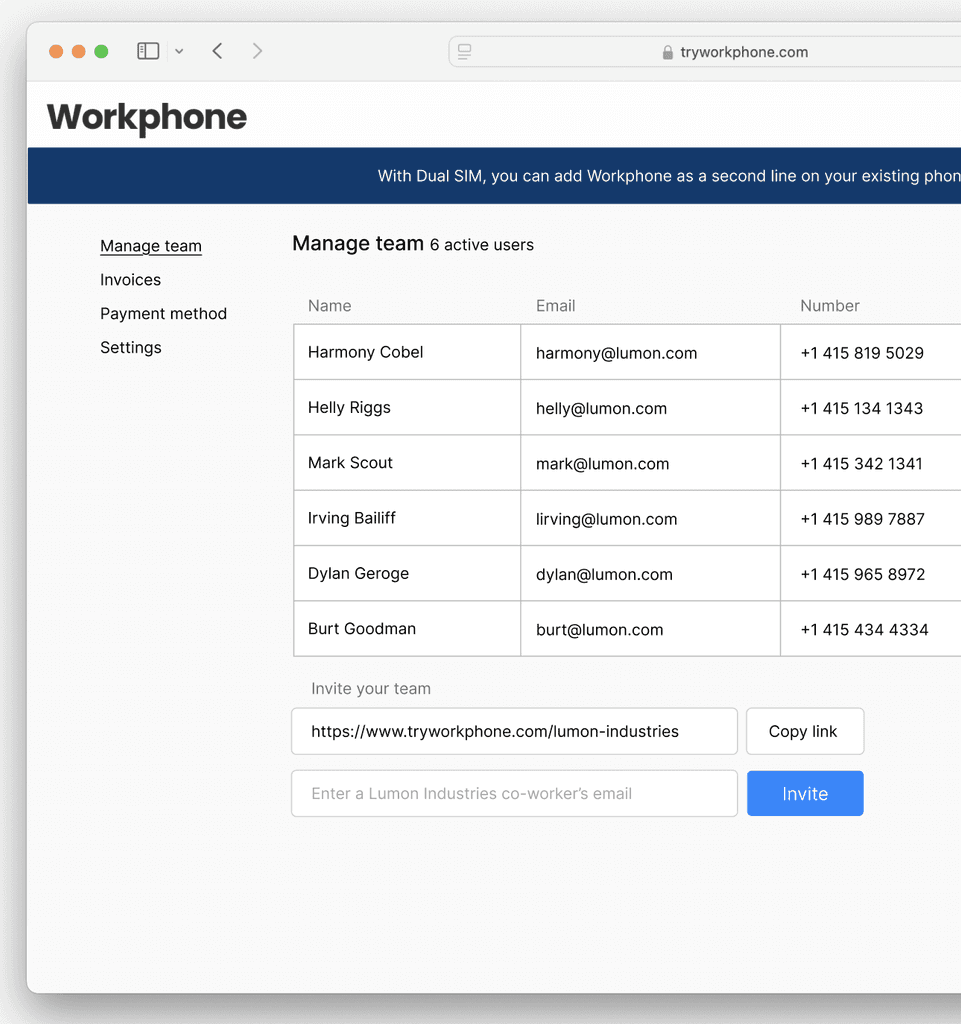Go forward with the browser forward arrow
This screenshot has width=961, height=1024.
pyautogui.click(x=257, y=51)
